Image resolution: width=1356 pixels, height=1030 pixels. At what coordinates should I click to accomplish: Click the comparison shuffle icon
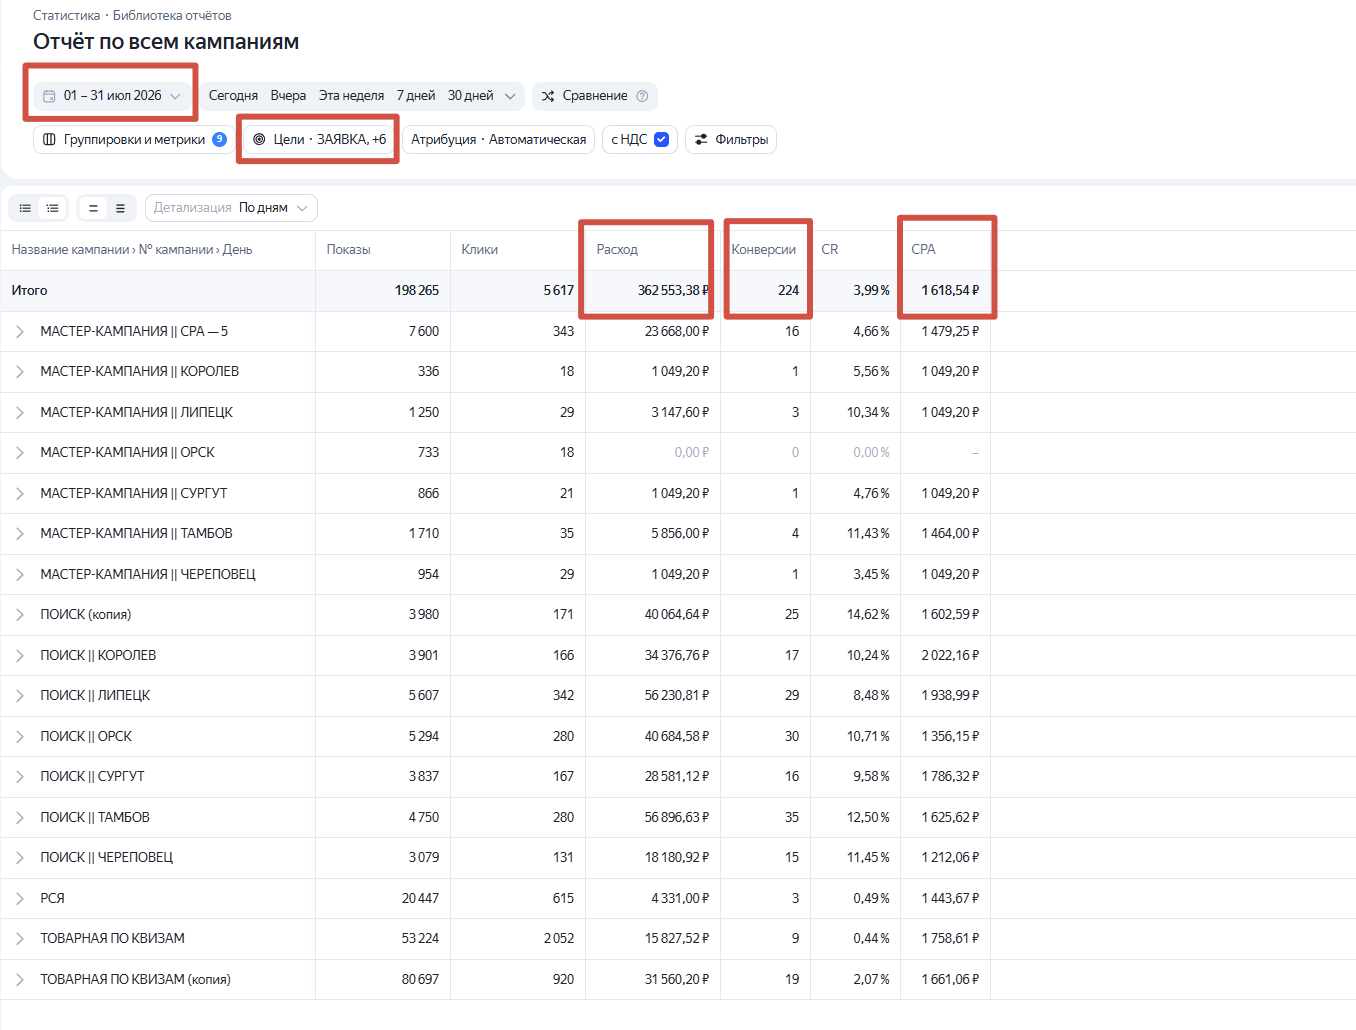(548, 96)
